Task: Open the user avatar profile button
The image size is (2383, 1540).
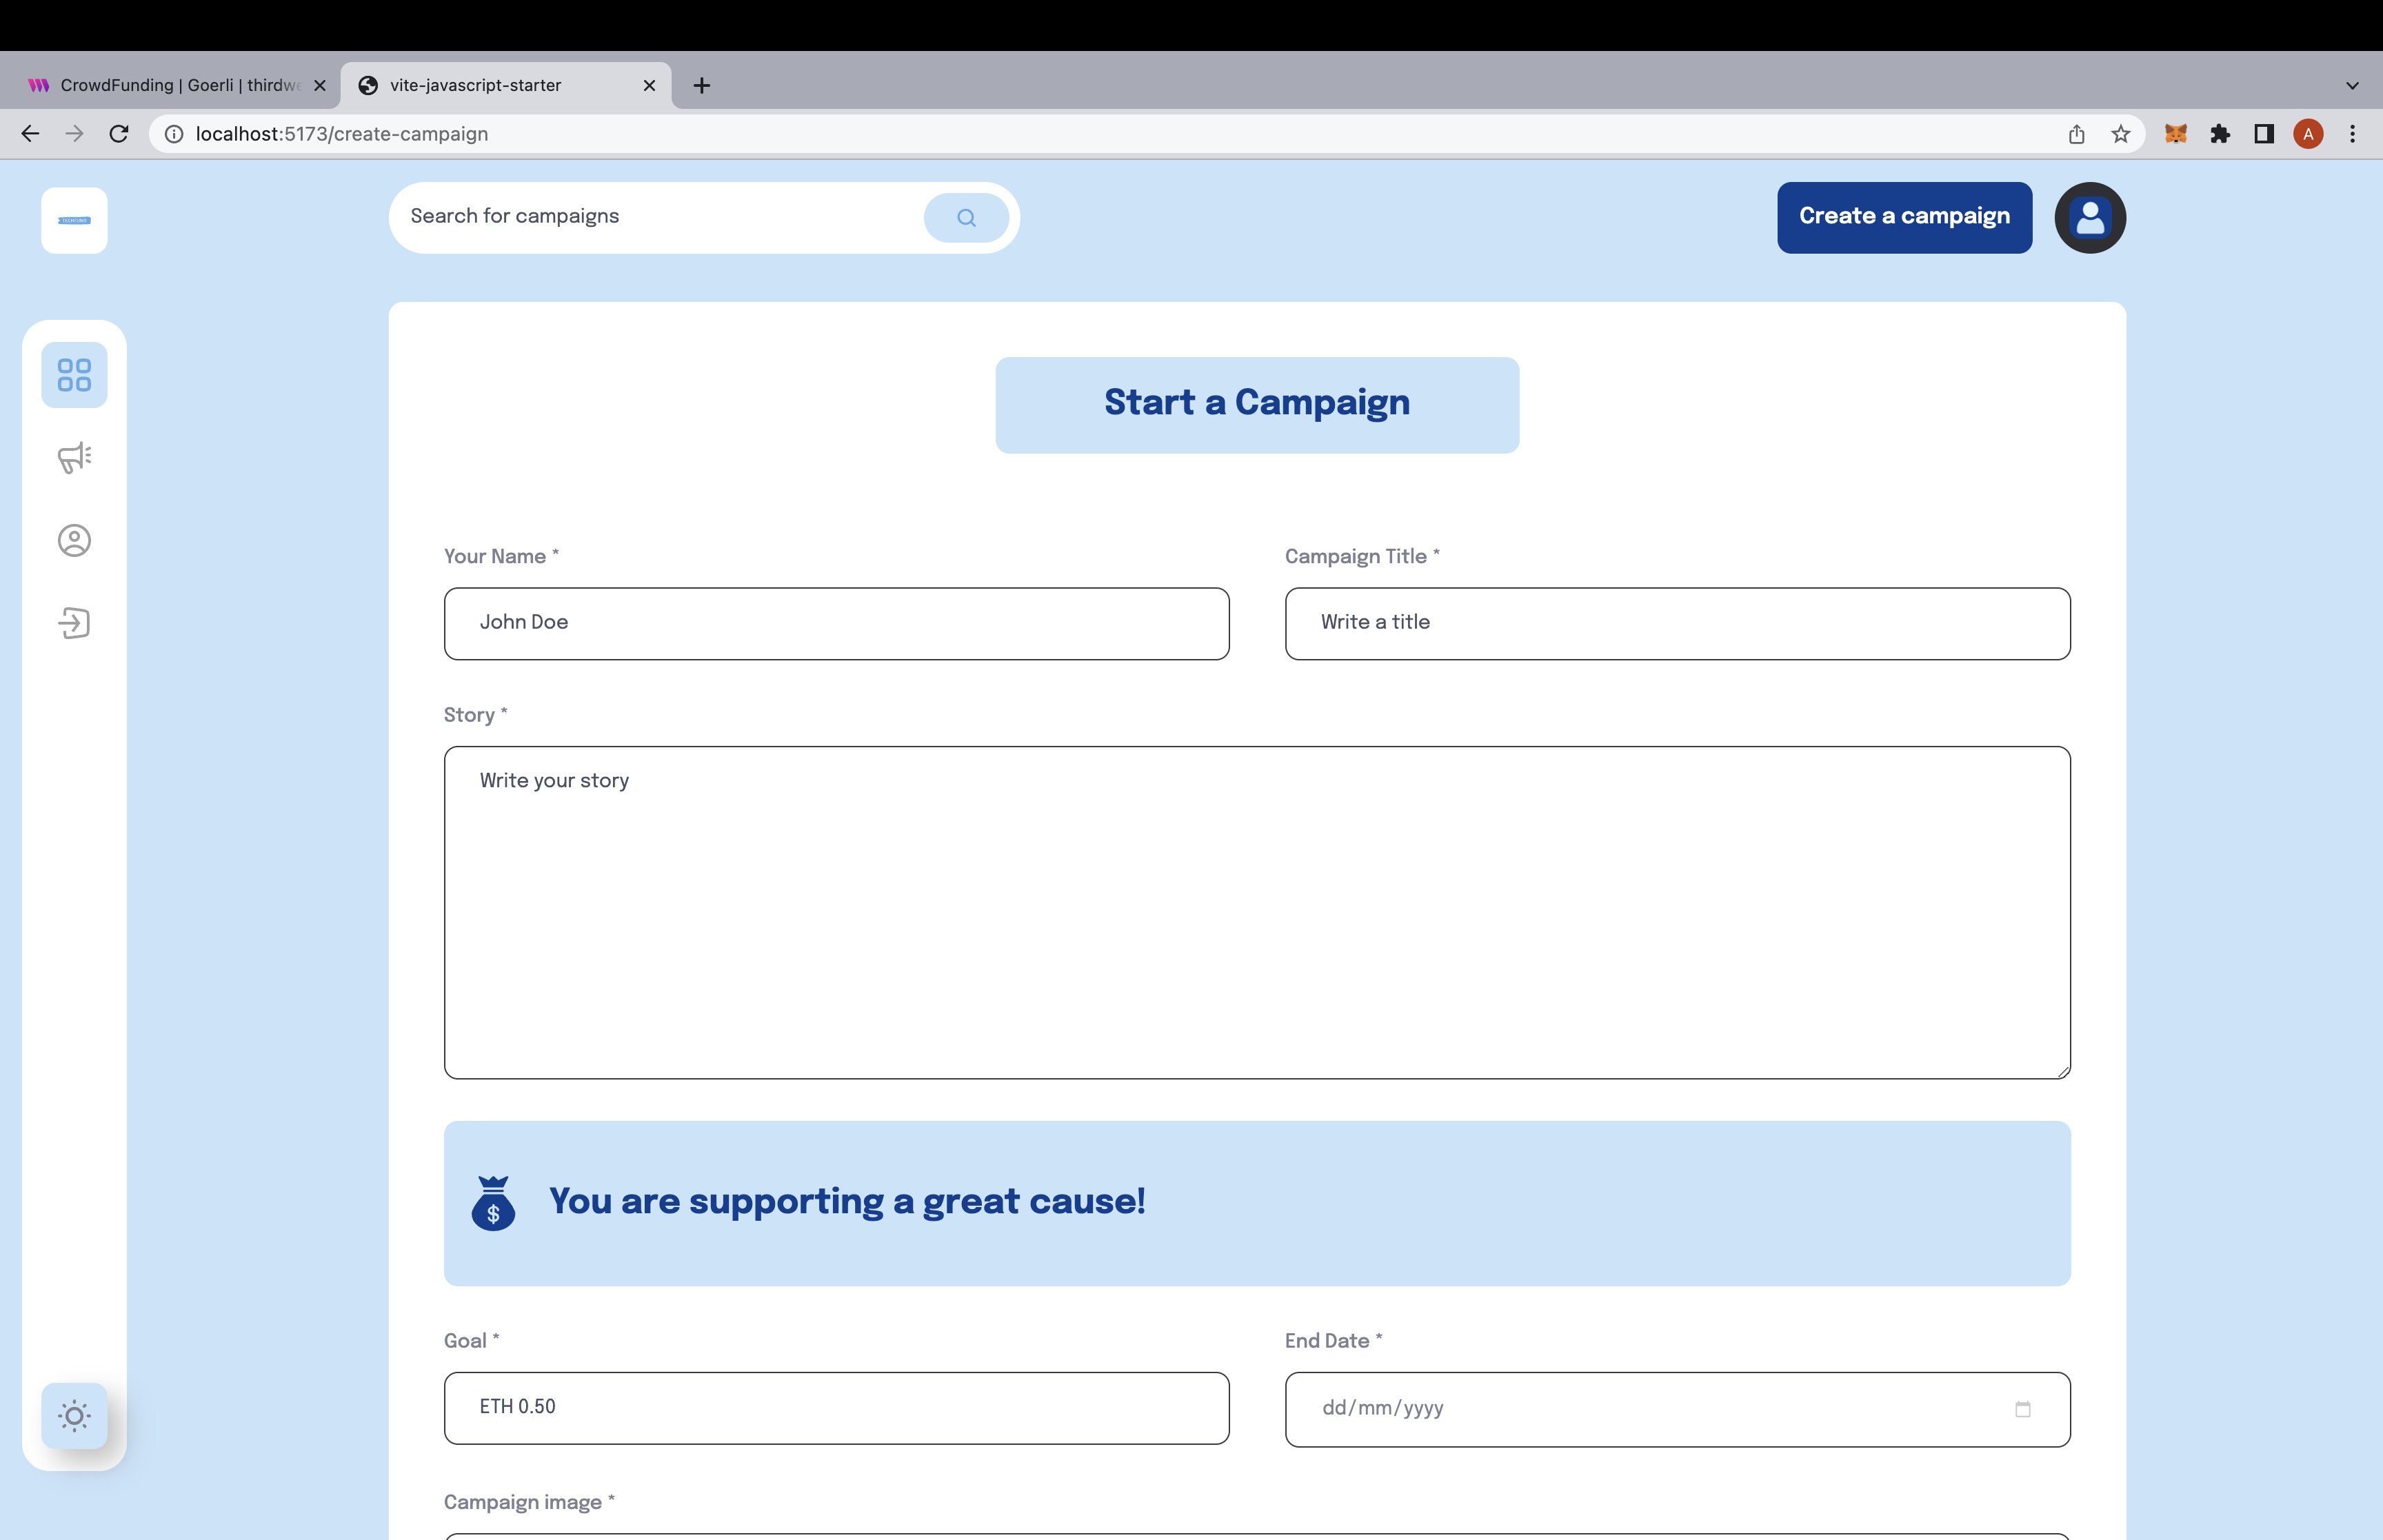Action: tap(2089, 218)
